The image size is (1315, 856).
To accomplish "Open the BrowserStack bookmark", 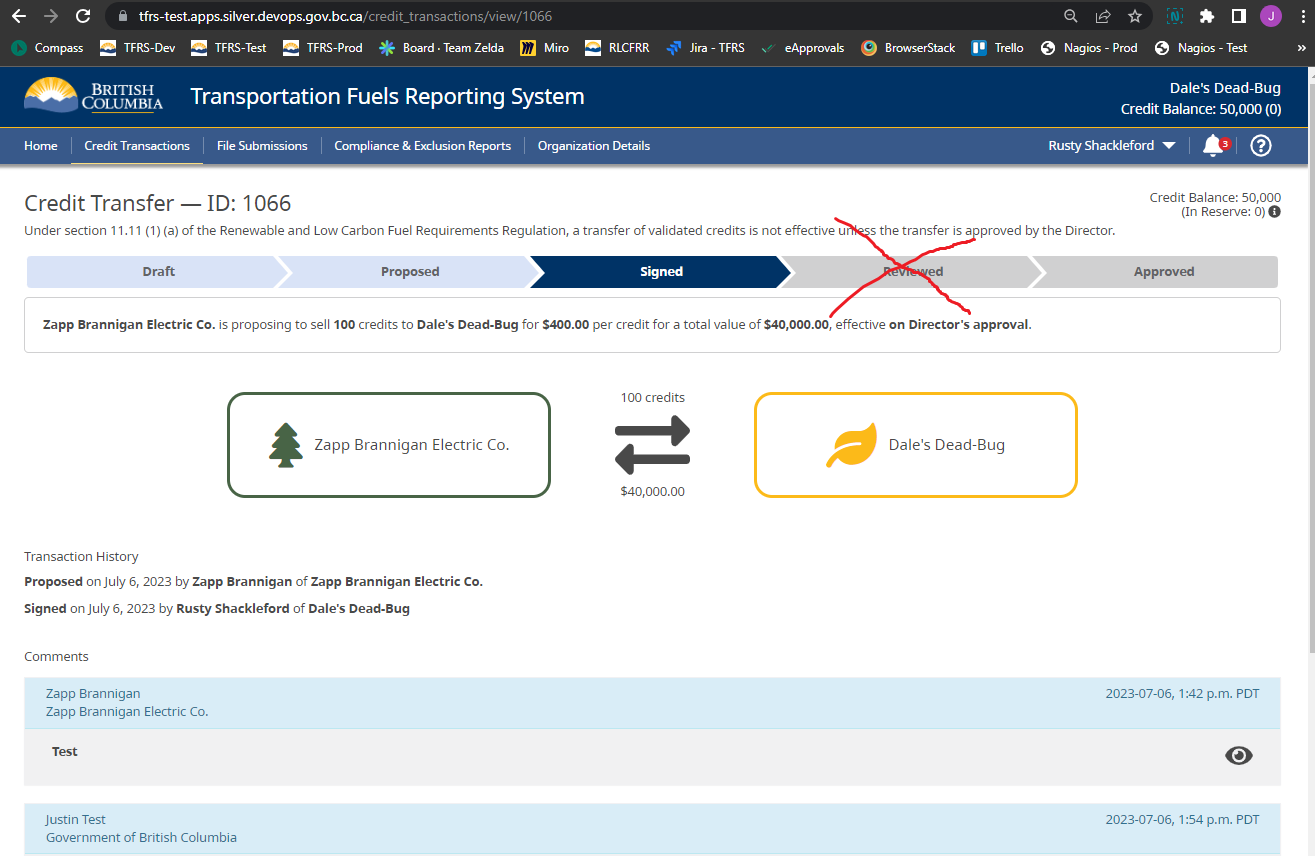I will [x=908, y=48].
